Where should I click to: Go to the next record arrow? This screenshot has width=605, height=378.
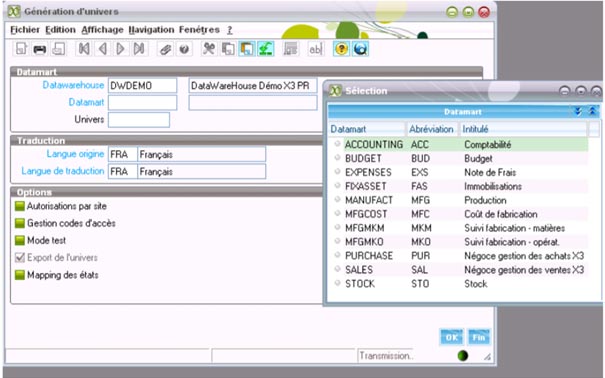pyautogui.click(x=120, y=49)
